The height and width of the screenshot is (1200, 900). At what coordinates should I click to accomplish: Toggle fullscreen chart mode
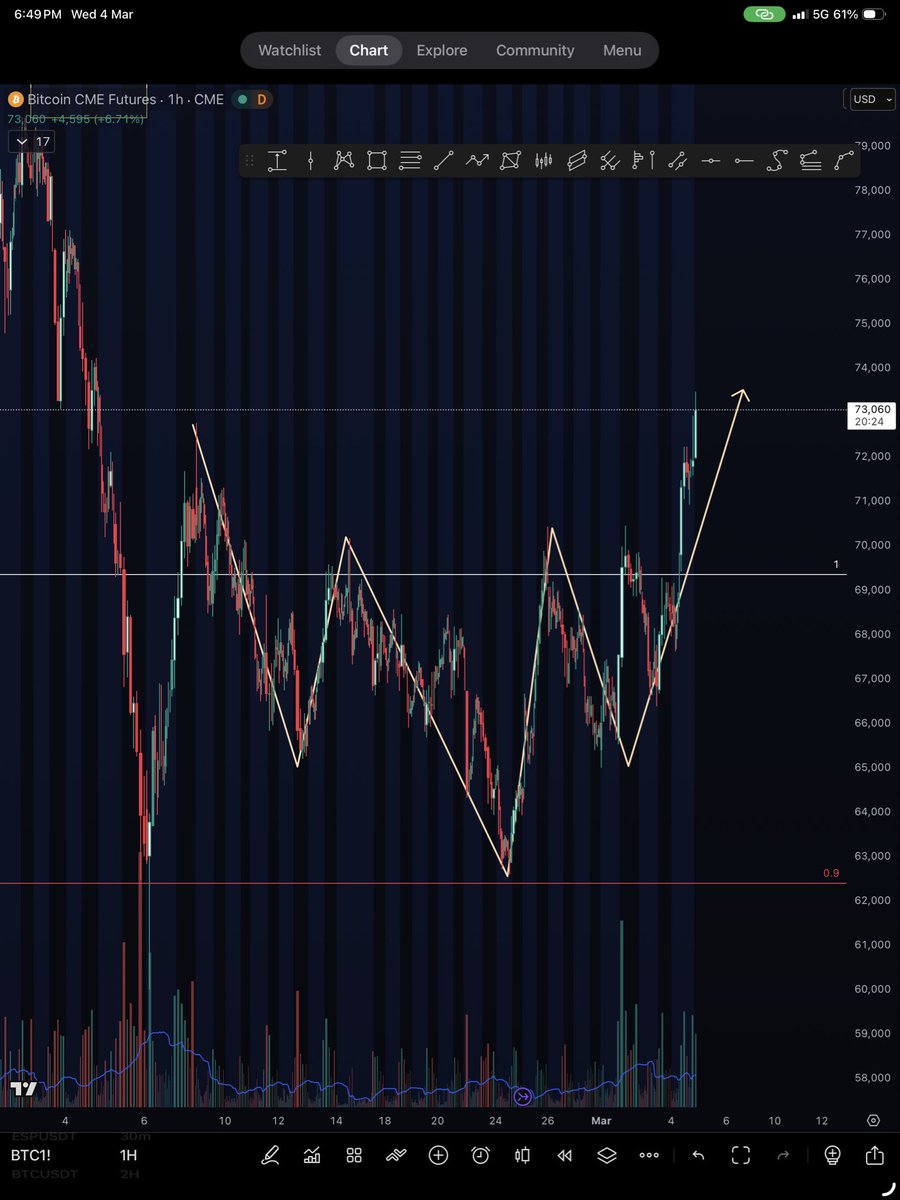coord(741,1155)
